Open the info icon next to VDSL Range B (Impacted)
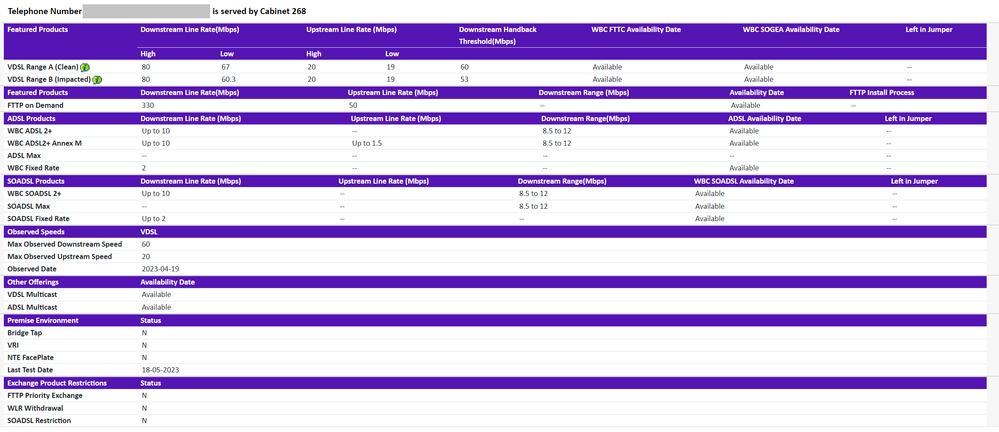The width and height of the screenshot is (999, 432). coord(97,79)
